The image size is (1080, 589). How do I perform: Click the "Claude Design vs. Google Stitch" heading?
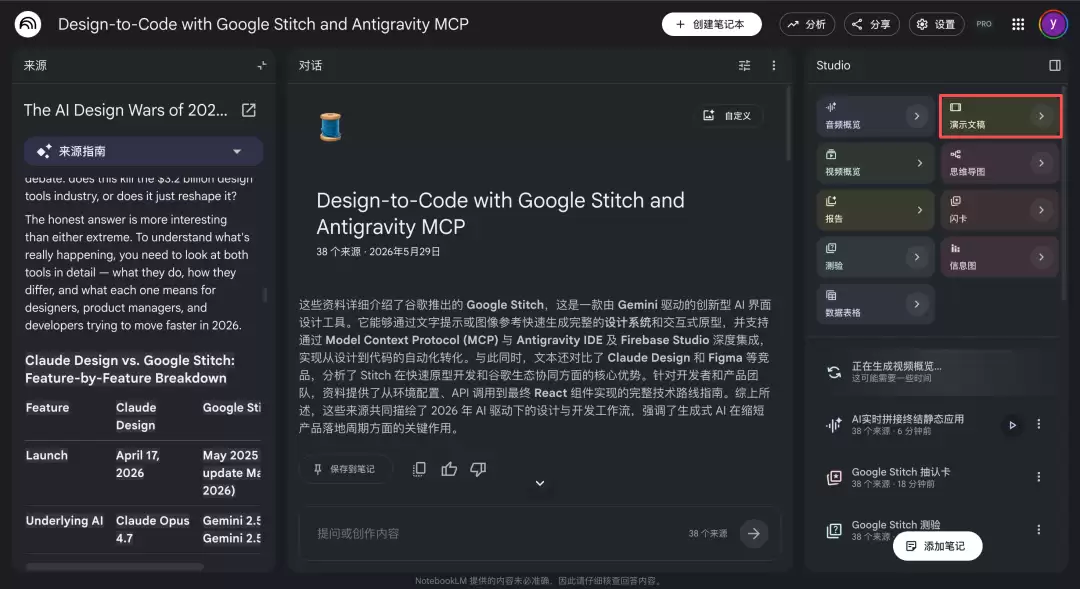coord(129,369)
